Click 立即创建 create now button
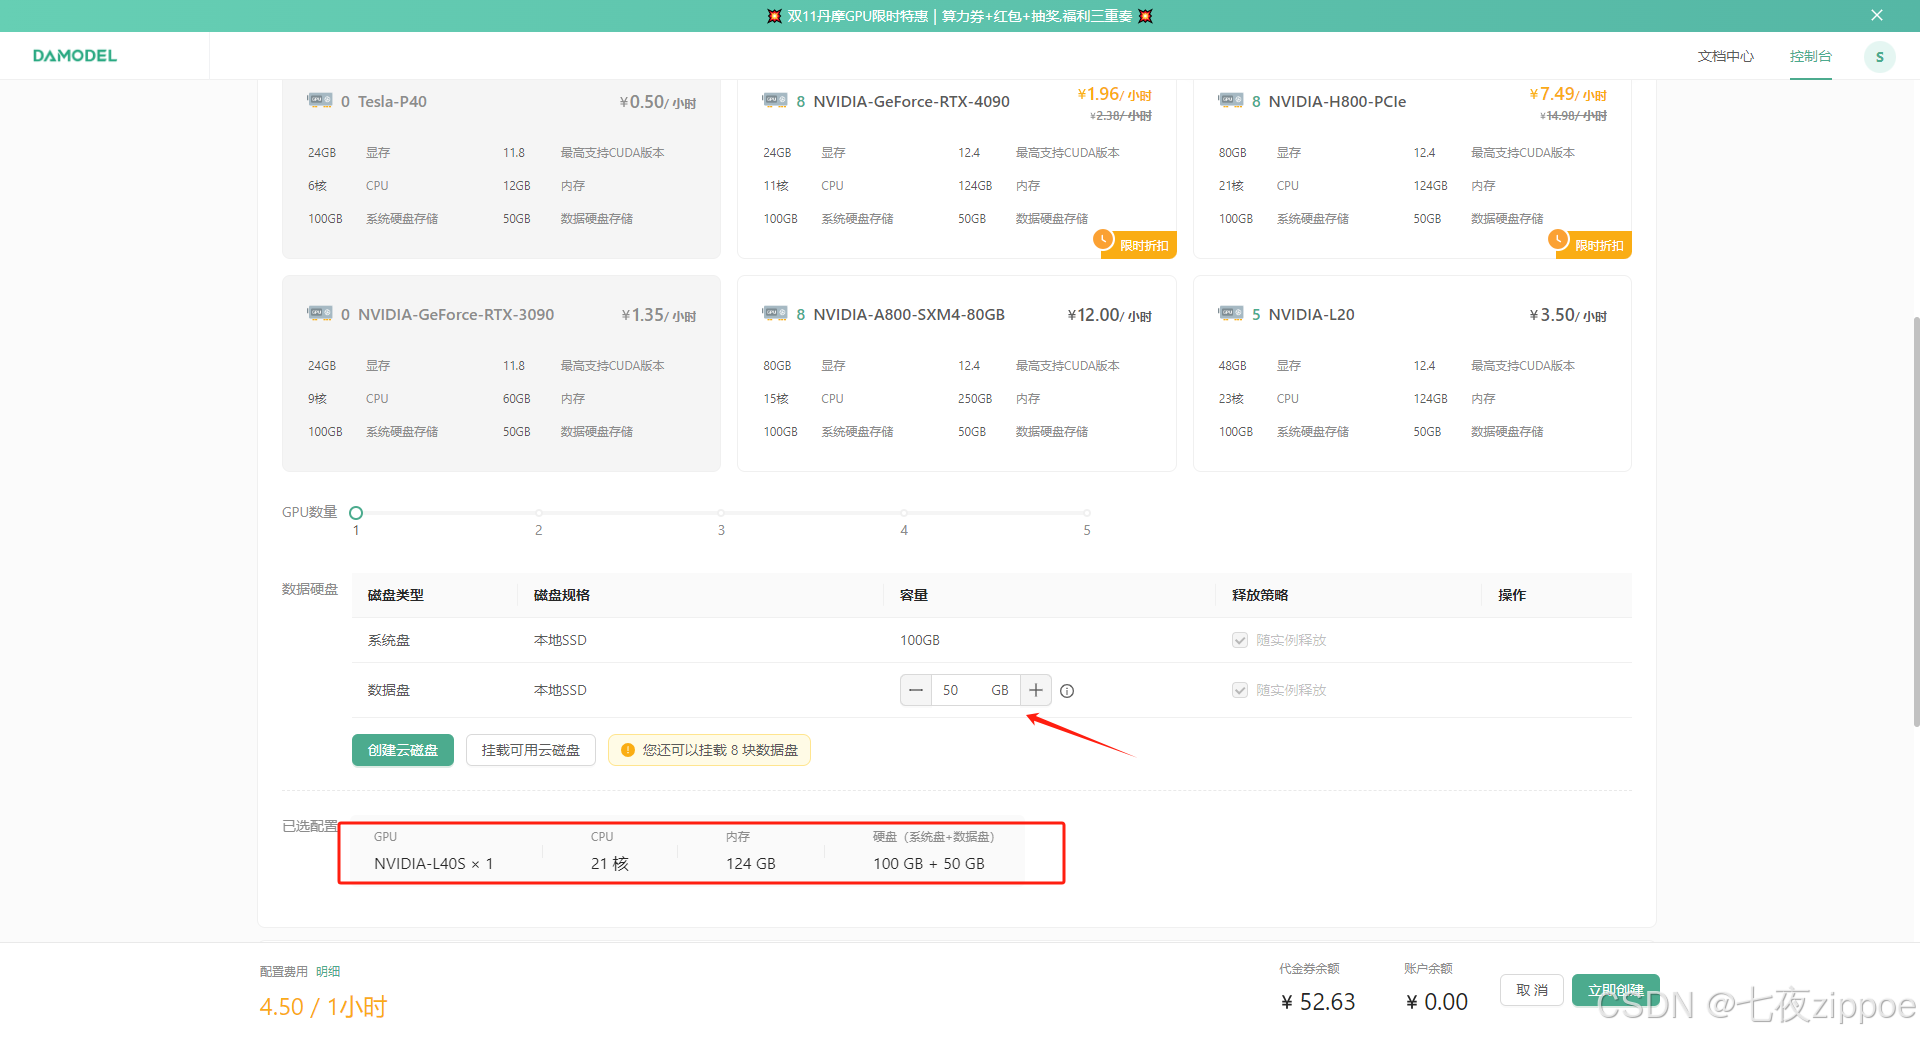This screenshot has width=1920, height=1037. click(1616, 990)
